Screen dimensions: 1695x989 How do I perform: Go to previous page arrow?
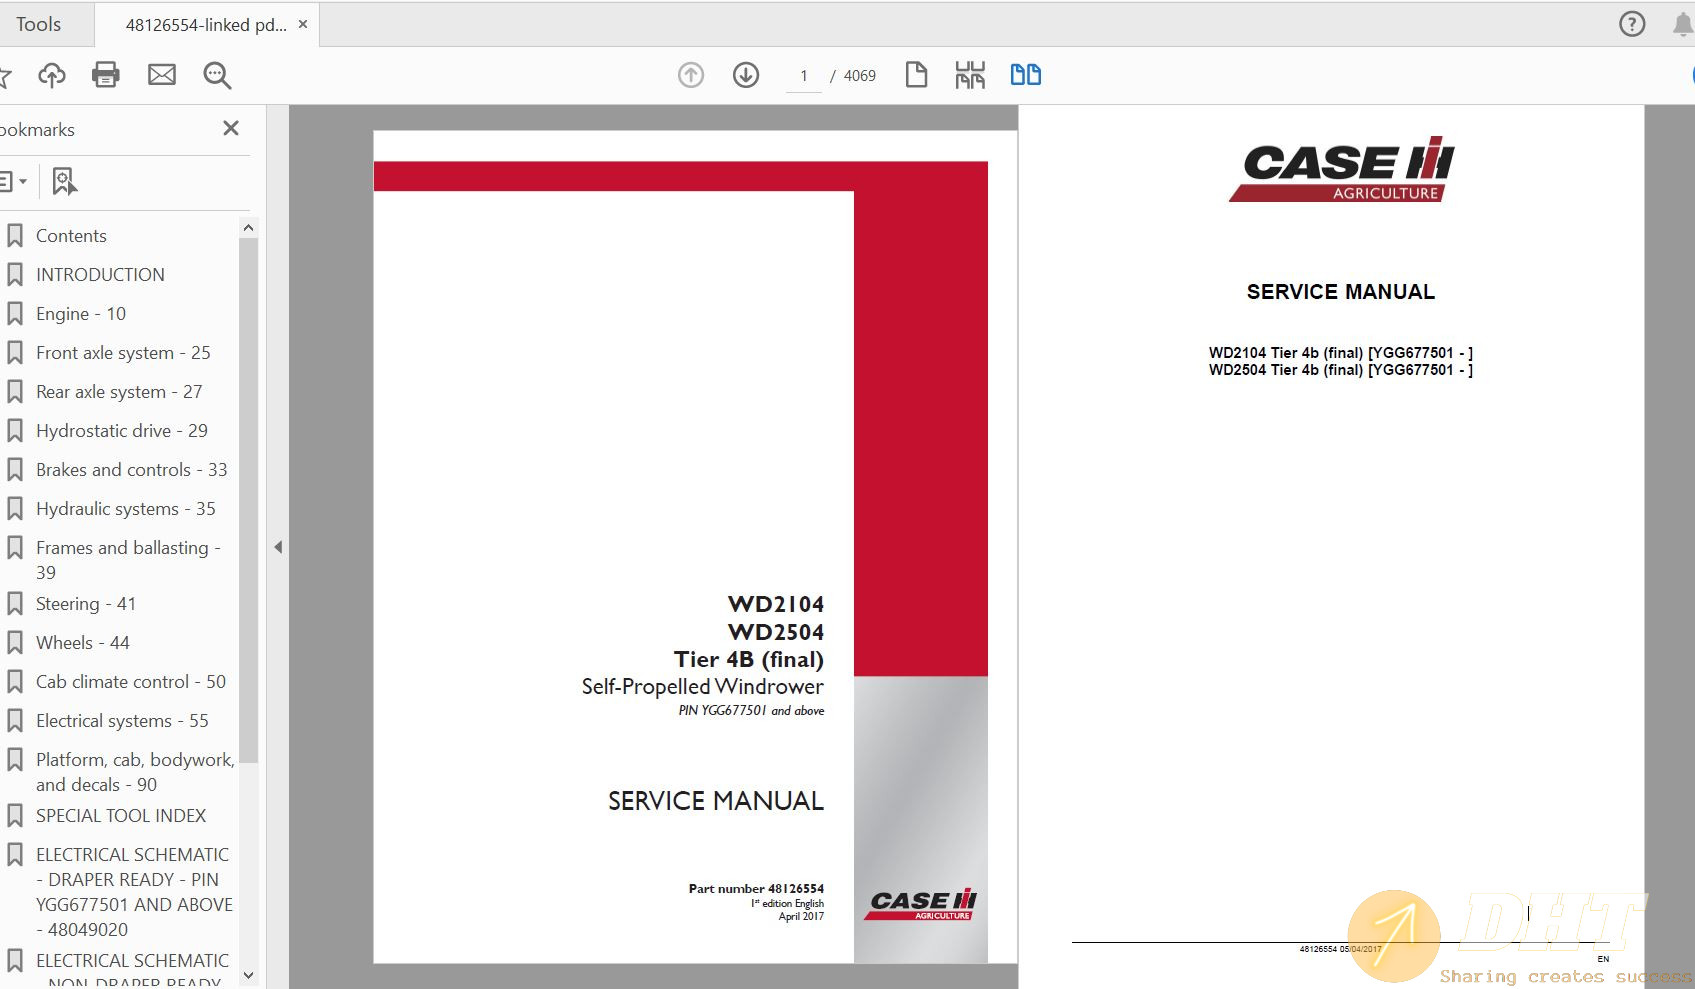click(691, 75)
